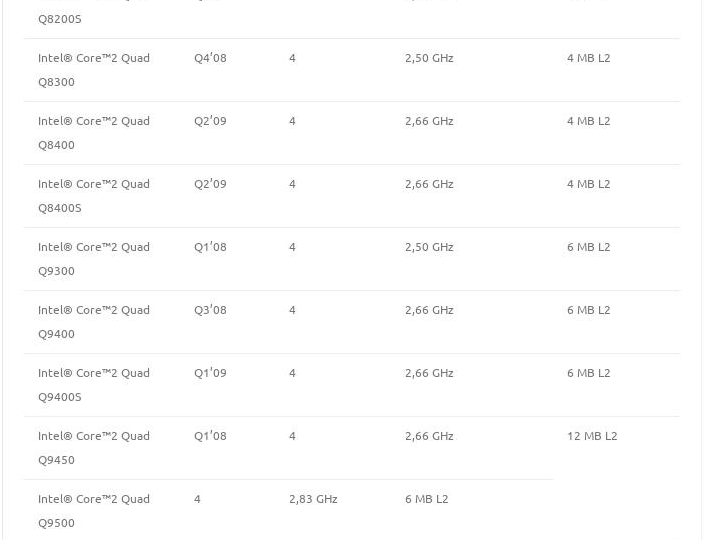Open the Intel Core 2 Quad Q9400 entry
The width and height of the screenshot is (708, 540).
pyautogui.click(x=94, y=322)
